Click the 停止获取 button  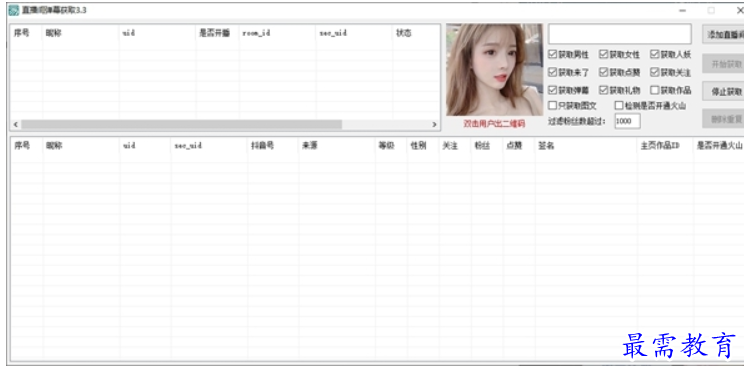[723, 92]
